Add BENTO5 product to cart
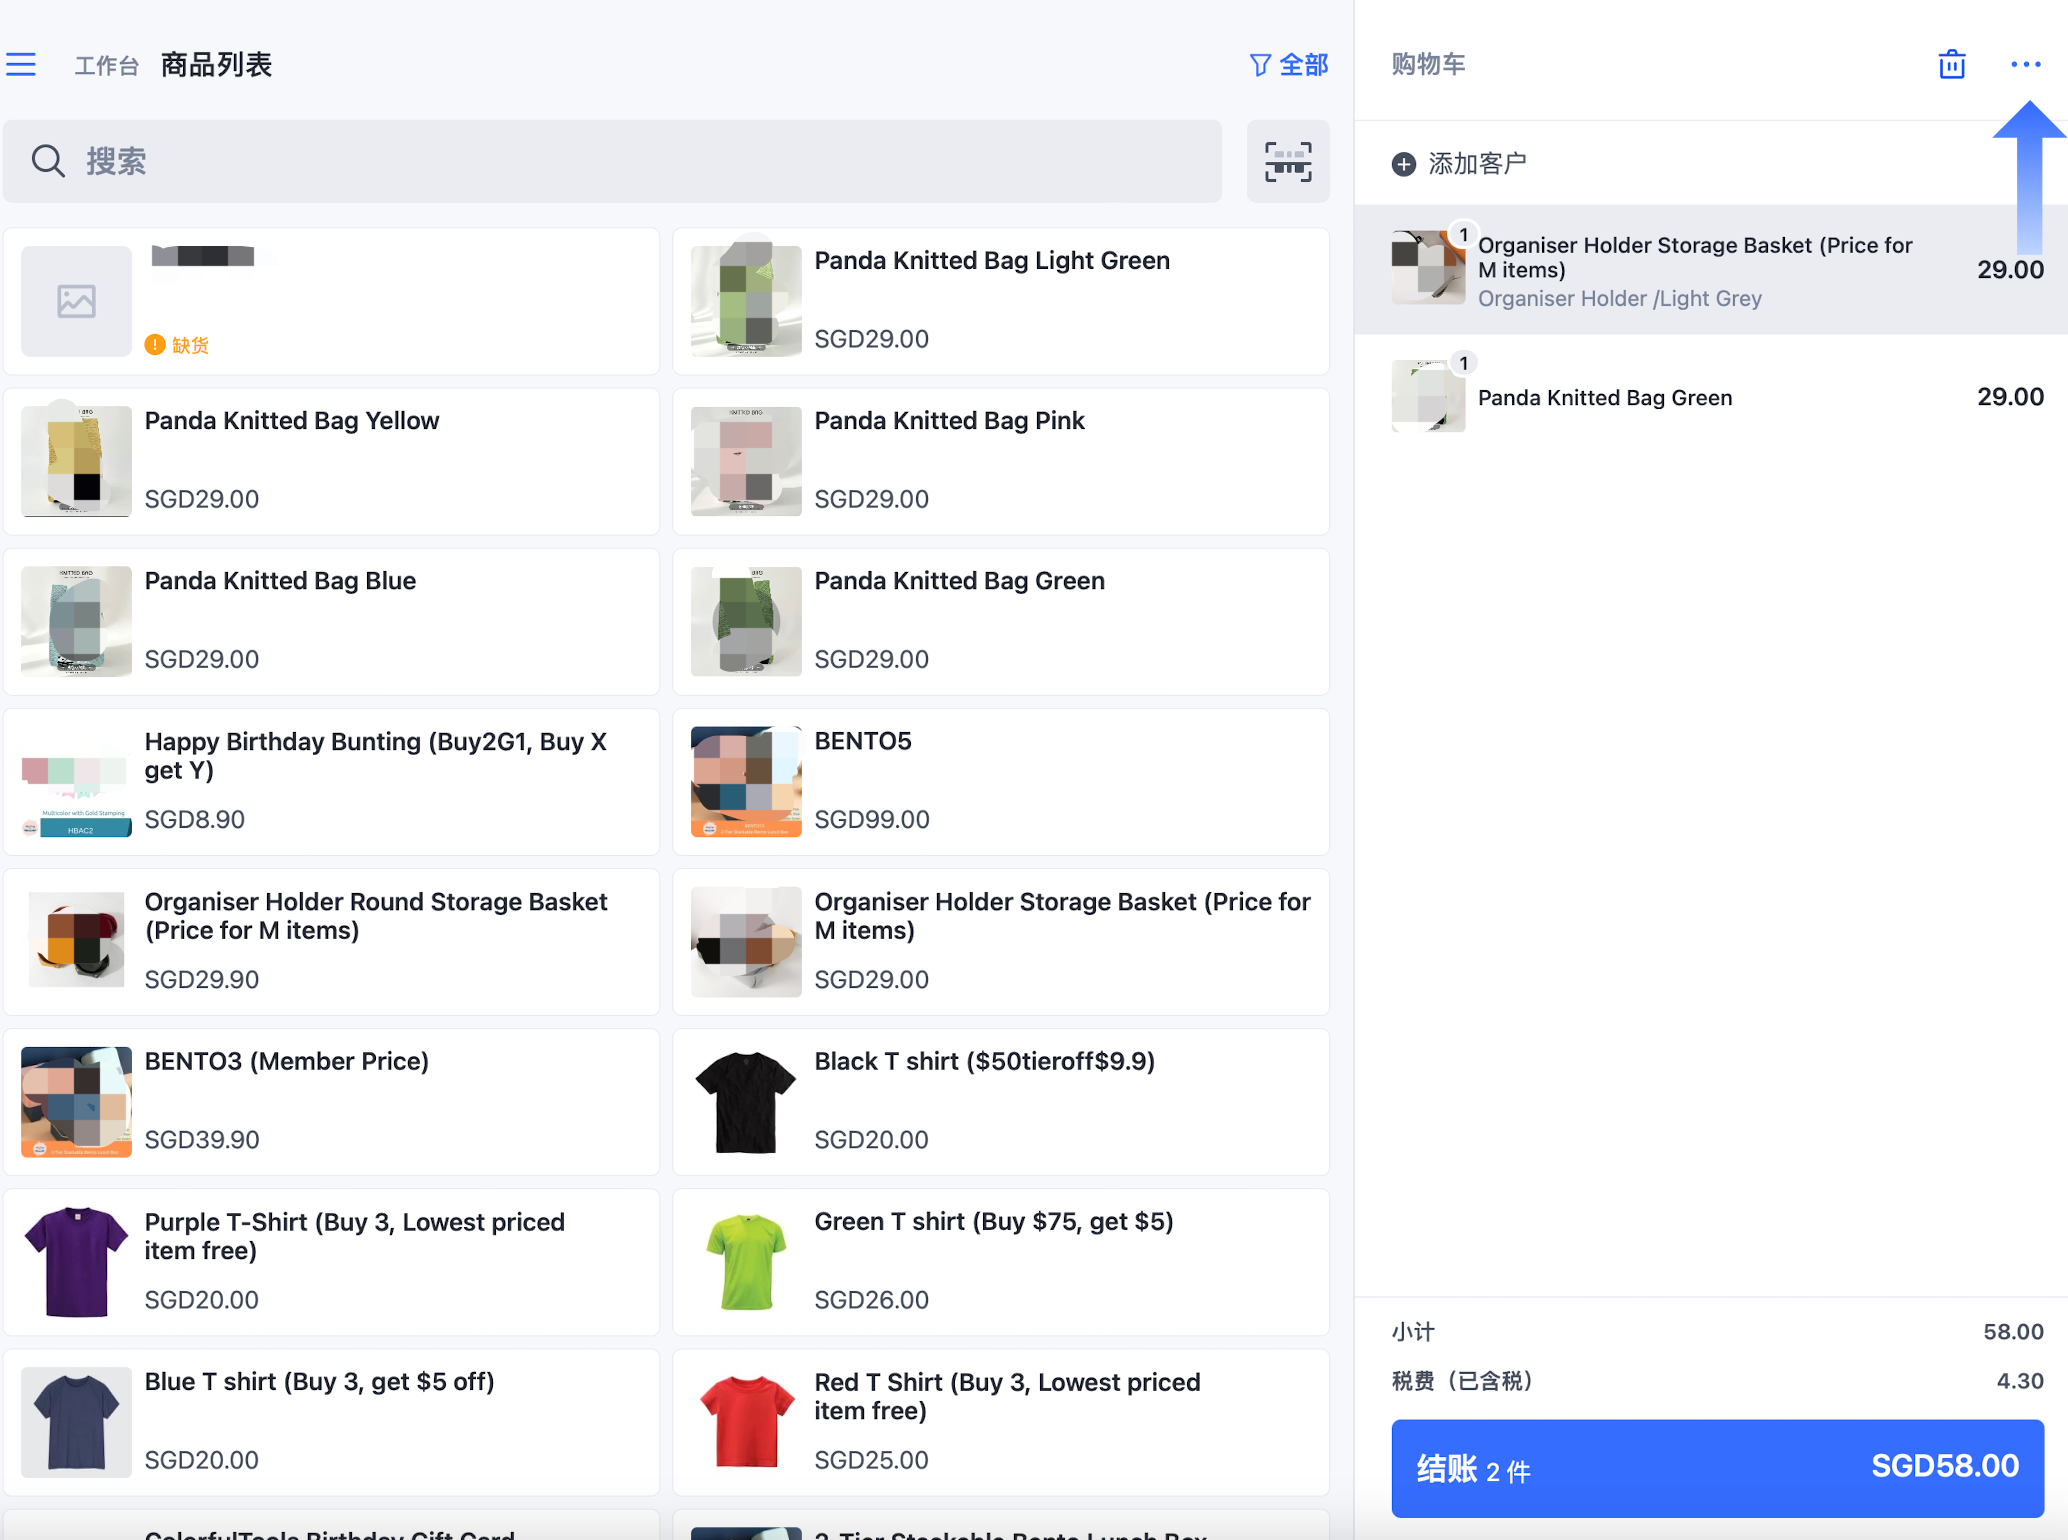Viewport: 2068px width, 1540px height. pyautogui.click(x=1001, y=782)
